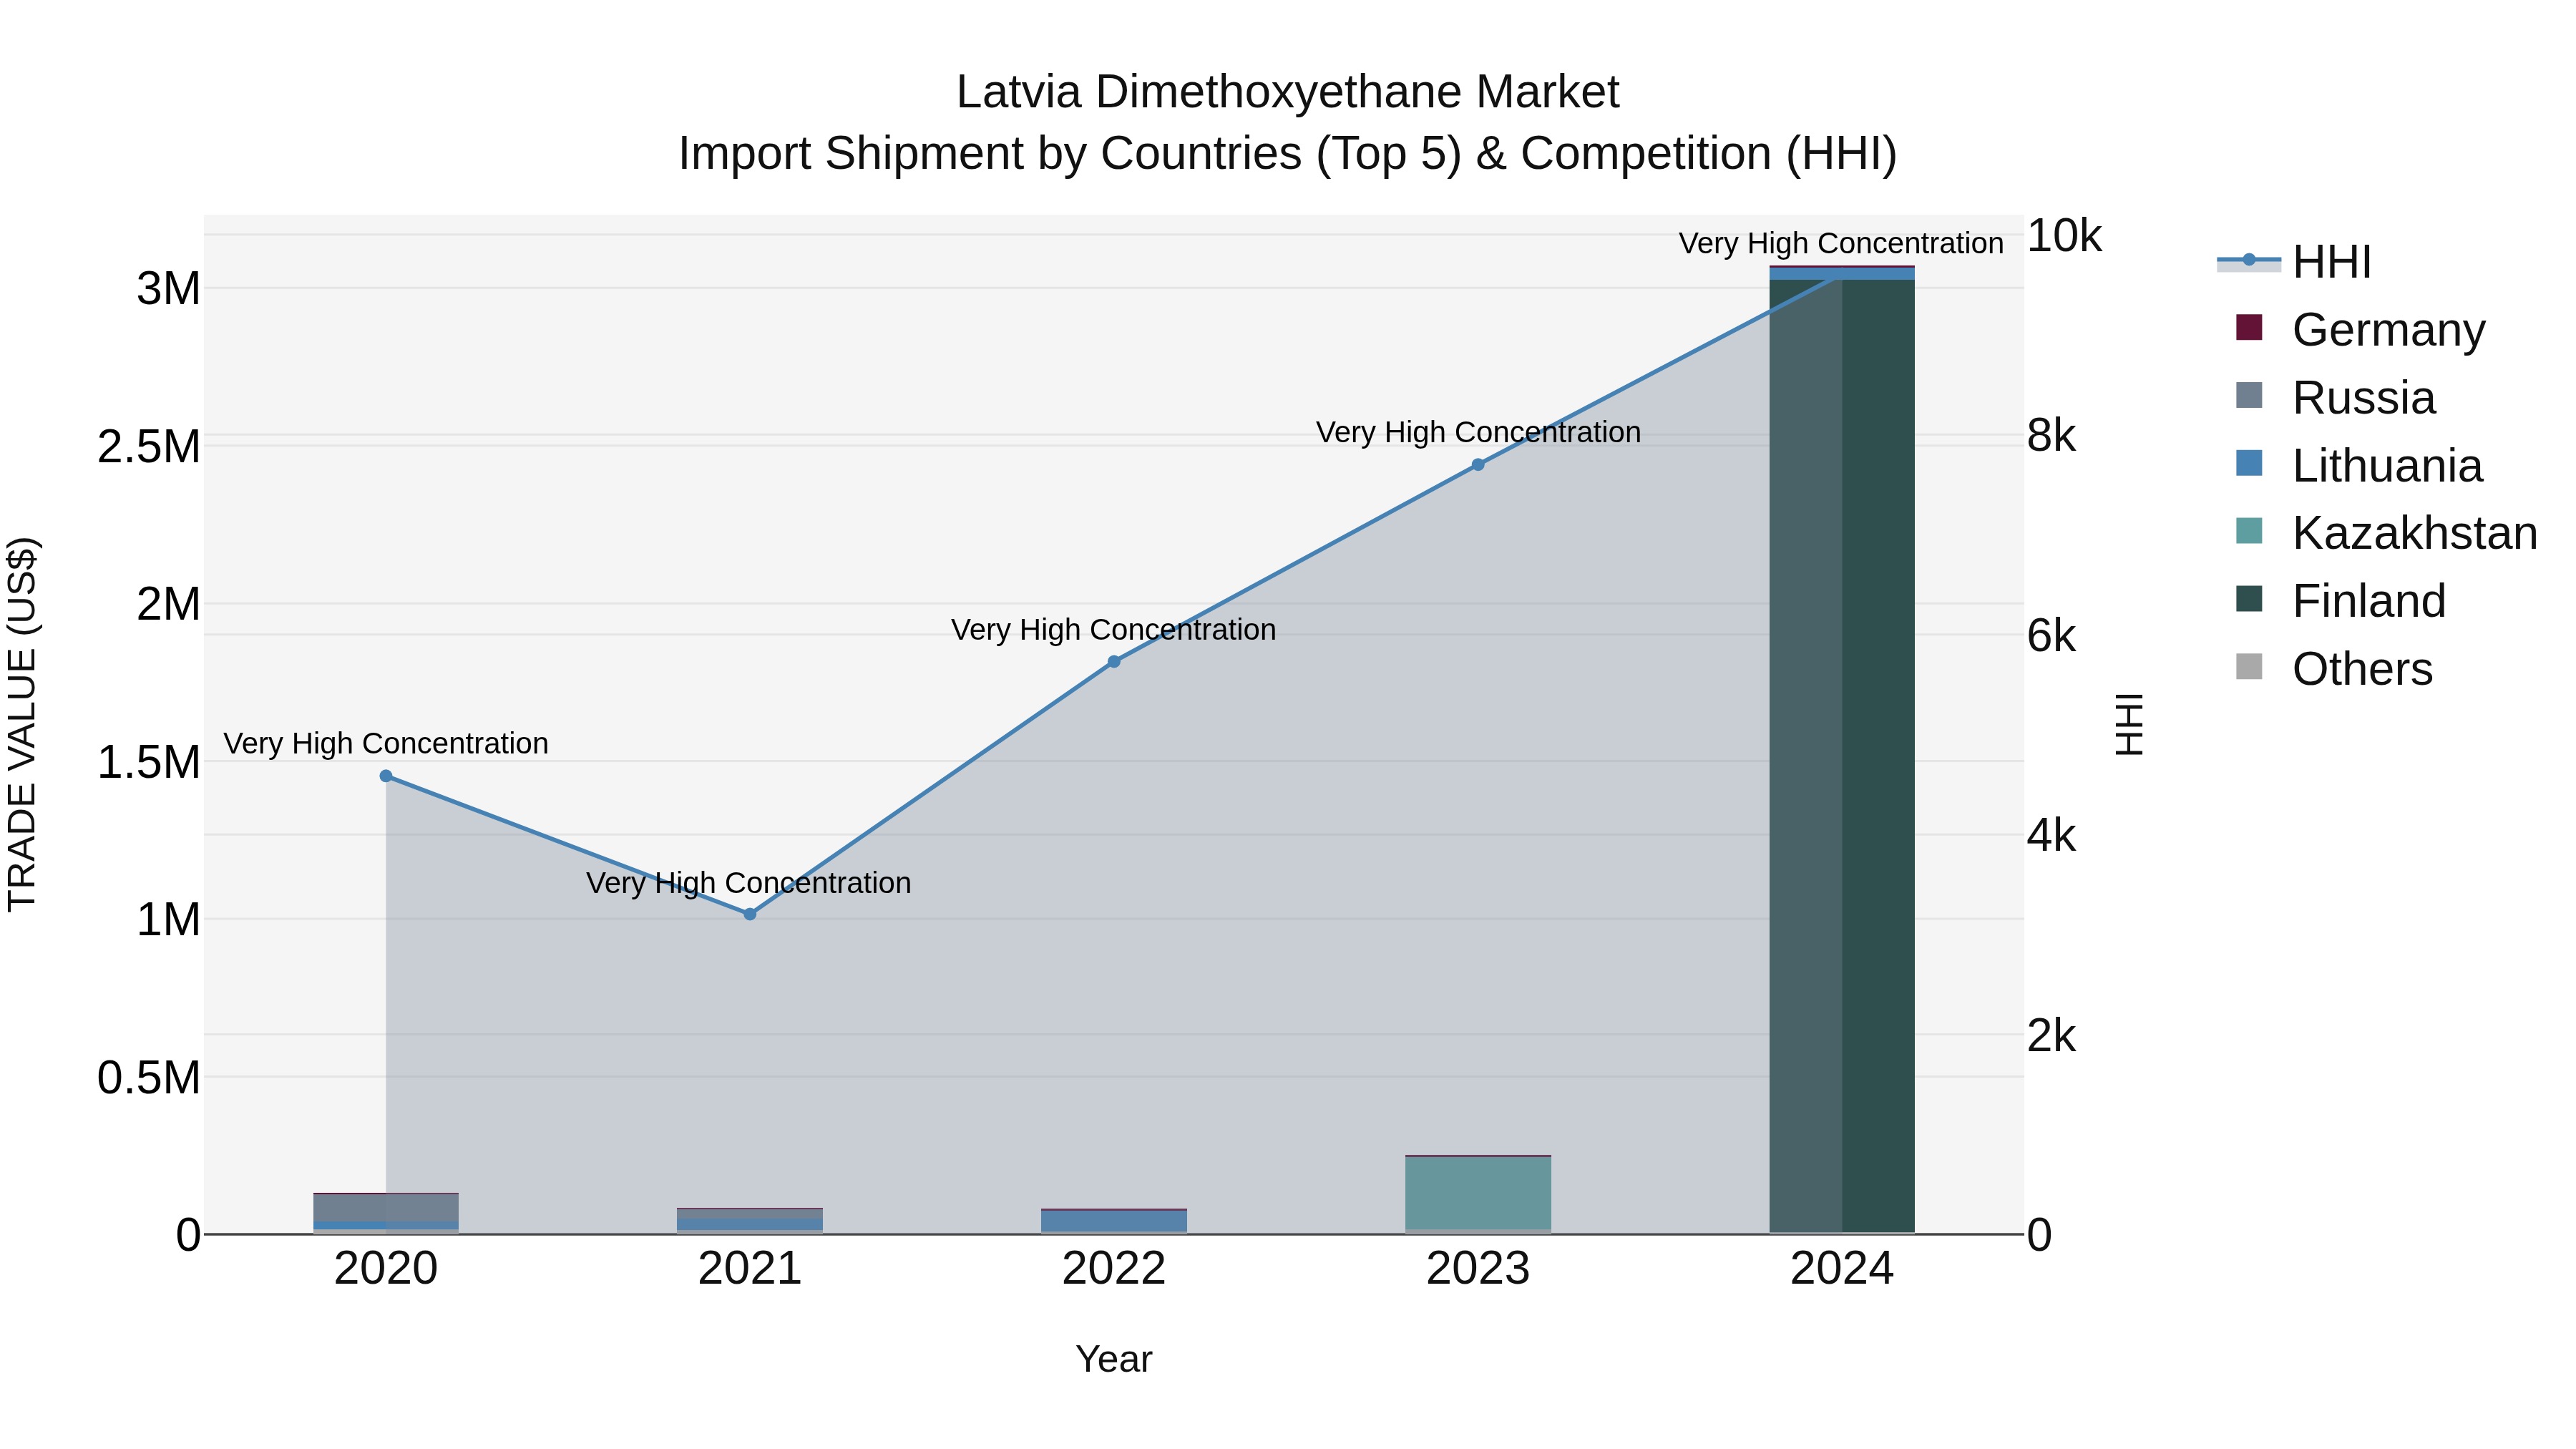Viewport: 2576px width, 1449px height.
Task: Click the Lithuania legend color swatch
Action: click(x=2249, y=464)
